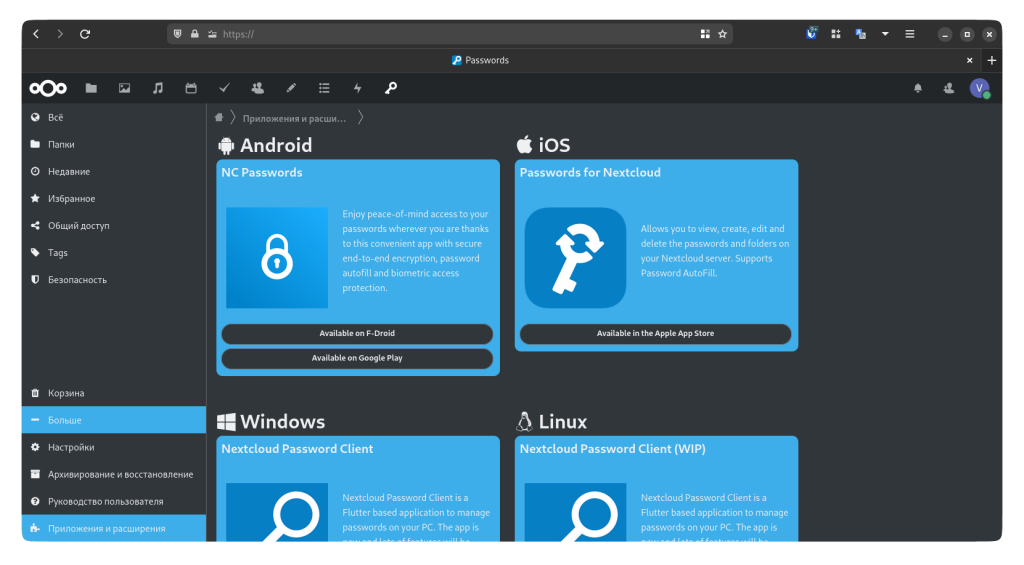This screenshot has height=565, width=1024.
Task: Click the tracking protection shield icon
Action: pyautogui.click(x=178, y=34)
